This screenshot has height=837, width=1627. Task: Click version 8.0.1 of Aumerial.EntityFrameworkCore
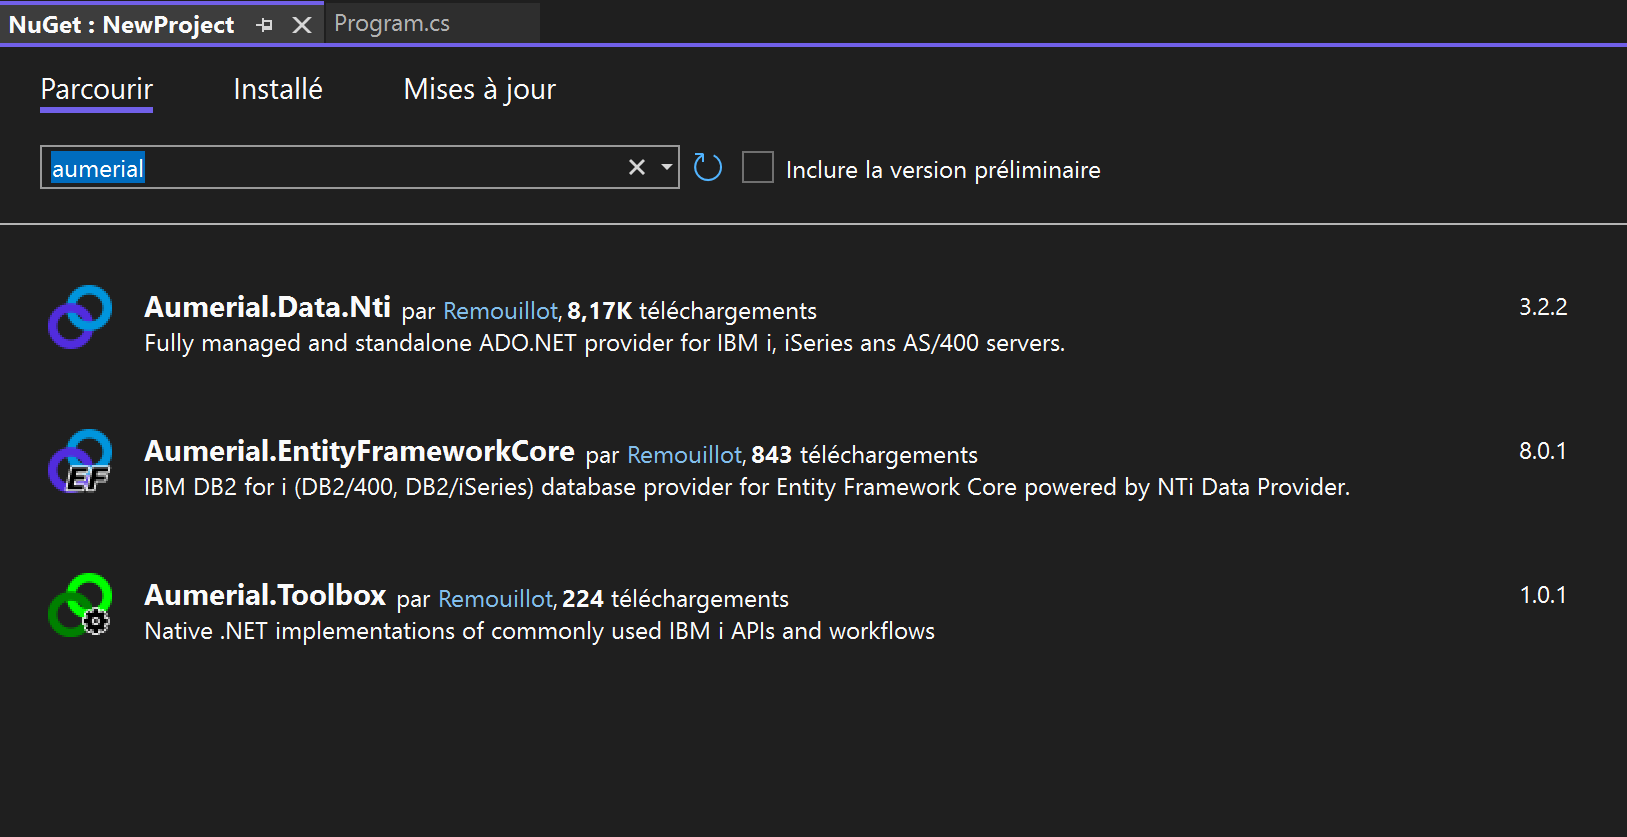click(1543, 451)
